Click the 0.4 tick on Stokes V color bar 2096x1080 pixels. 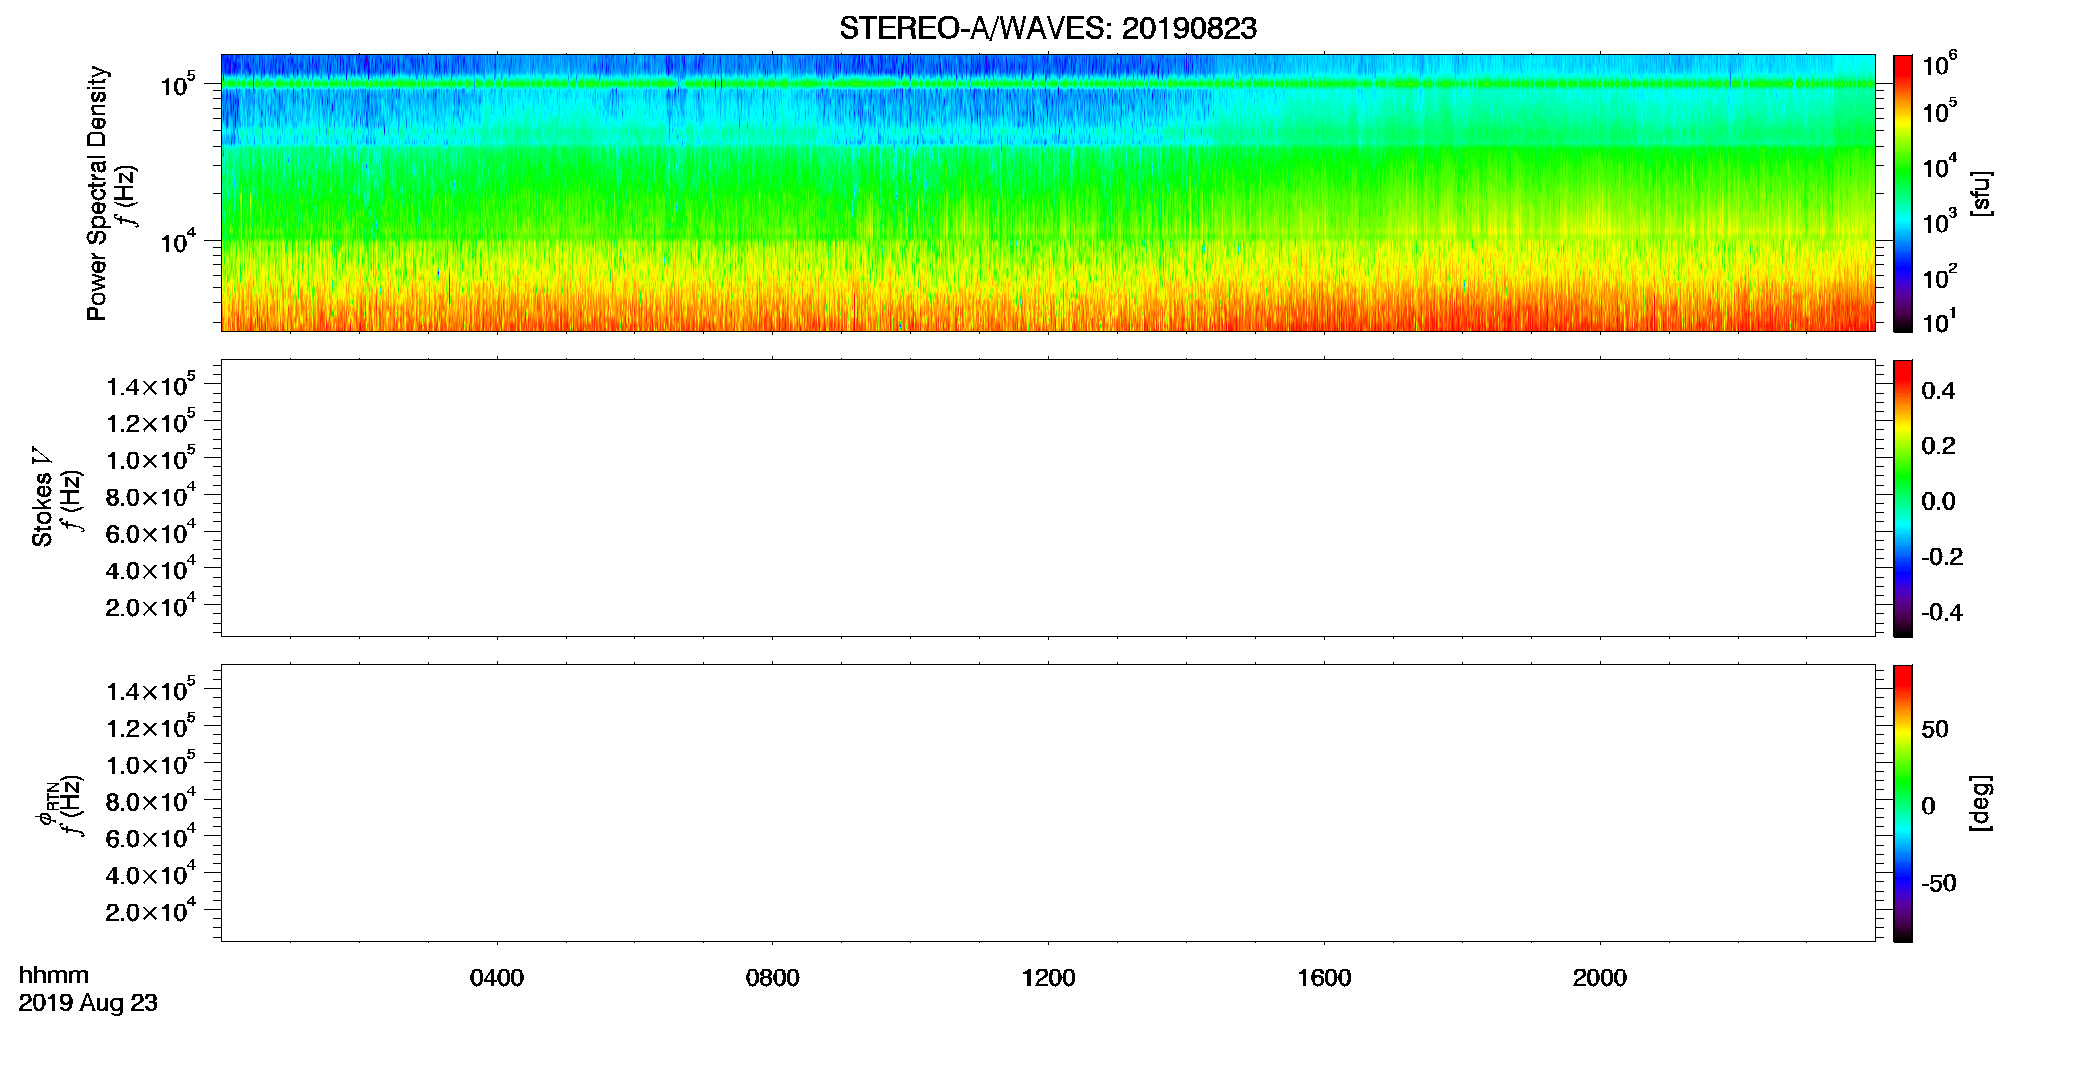point(1938,391)
